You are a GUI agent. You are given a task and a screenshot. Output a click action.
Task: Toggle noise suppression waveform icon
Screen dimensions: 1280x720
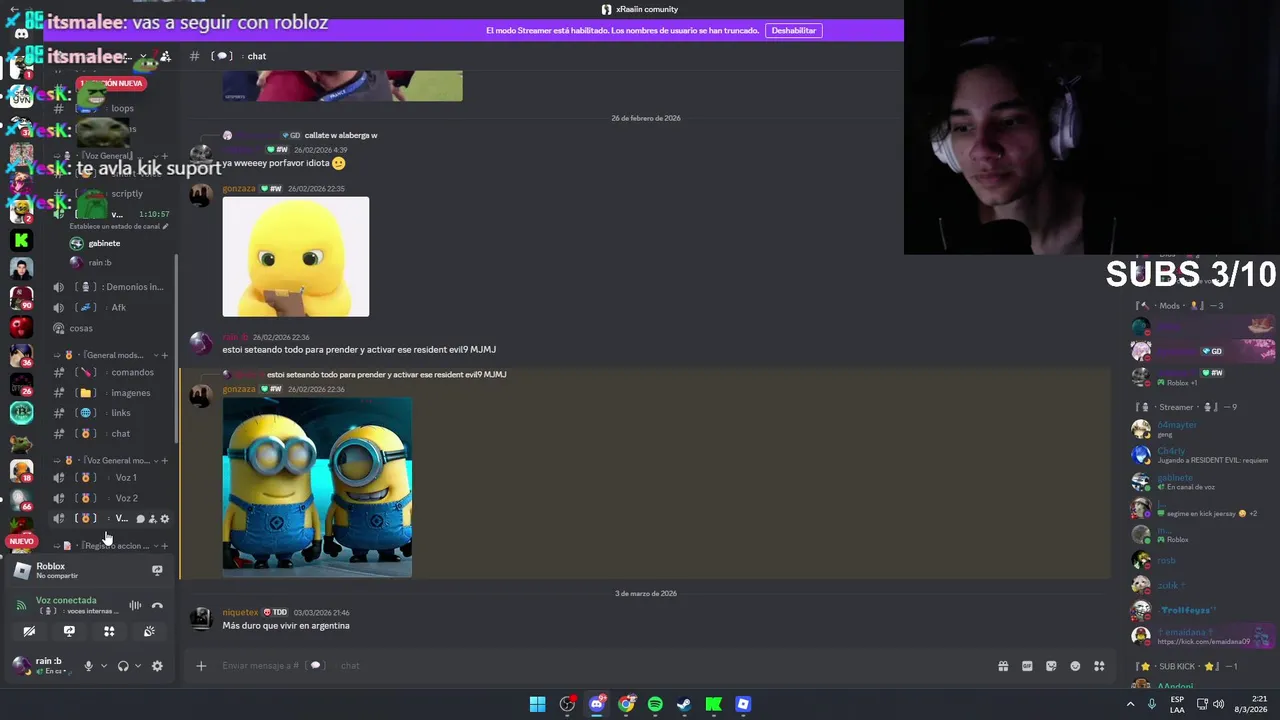[135, 605]
